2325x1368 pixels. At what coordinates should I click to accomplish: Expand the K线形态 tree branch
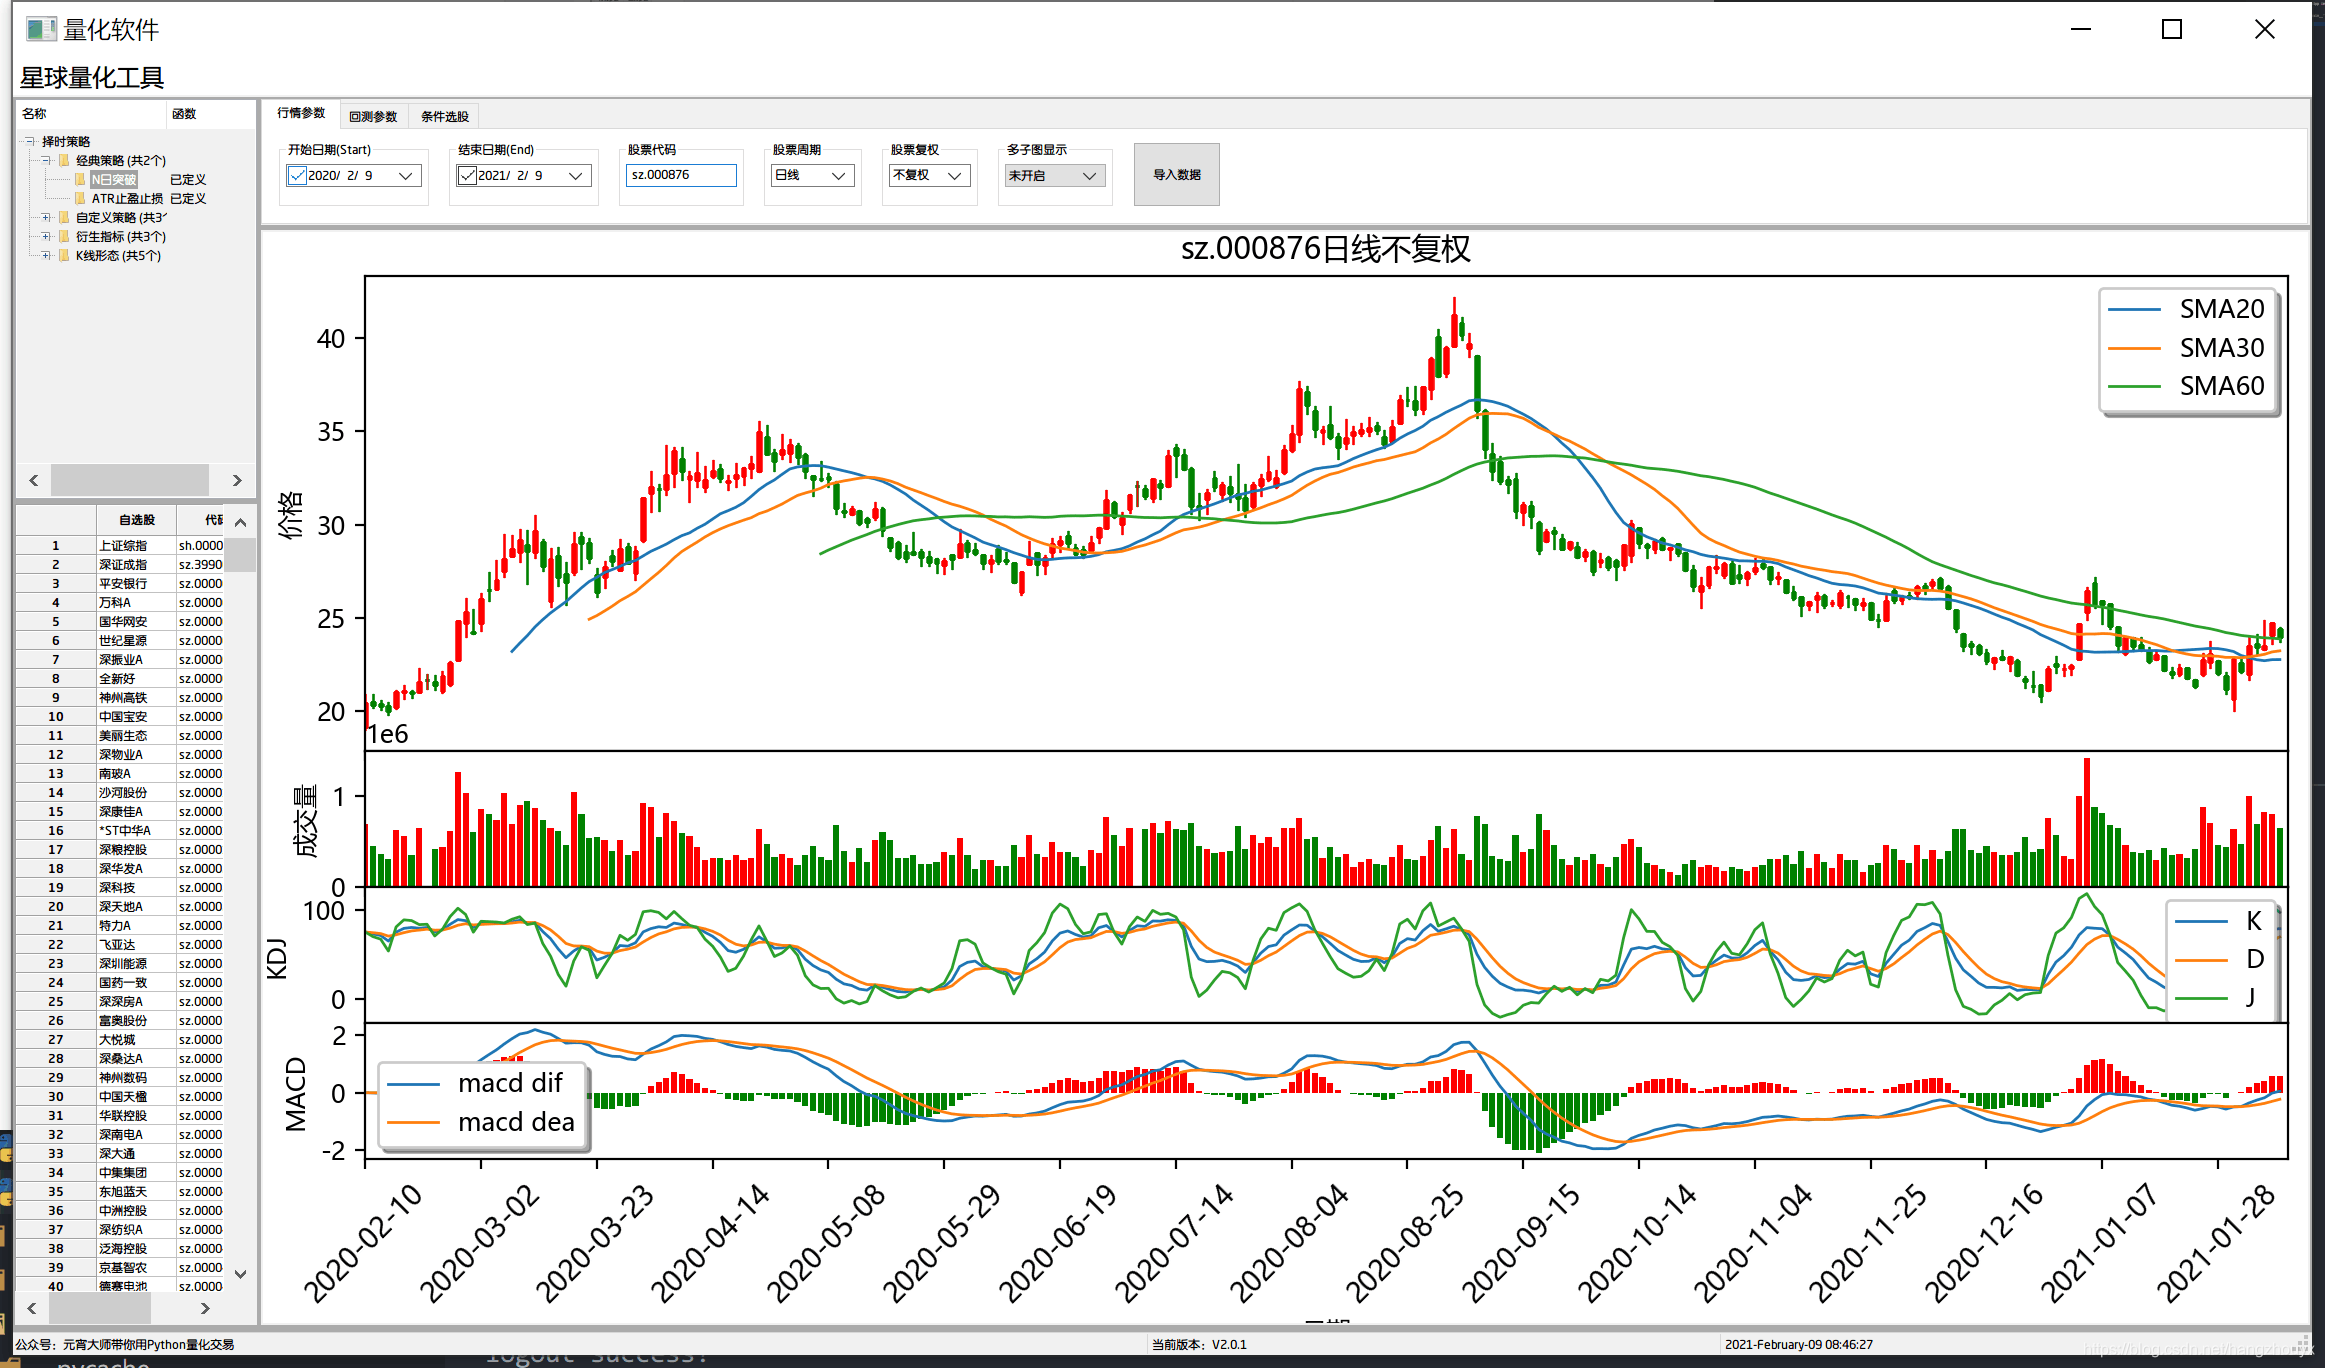click(x=46, y=255)
